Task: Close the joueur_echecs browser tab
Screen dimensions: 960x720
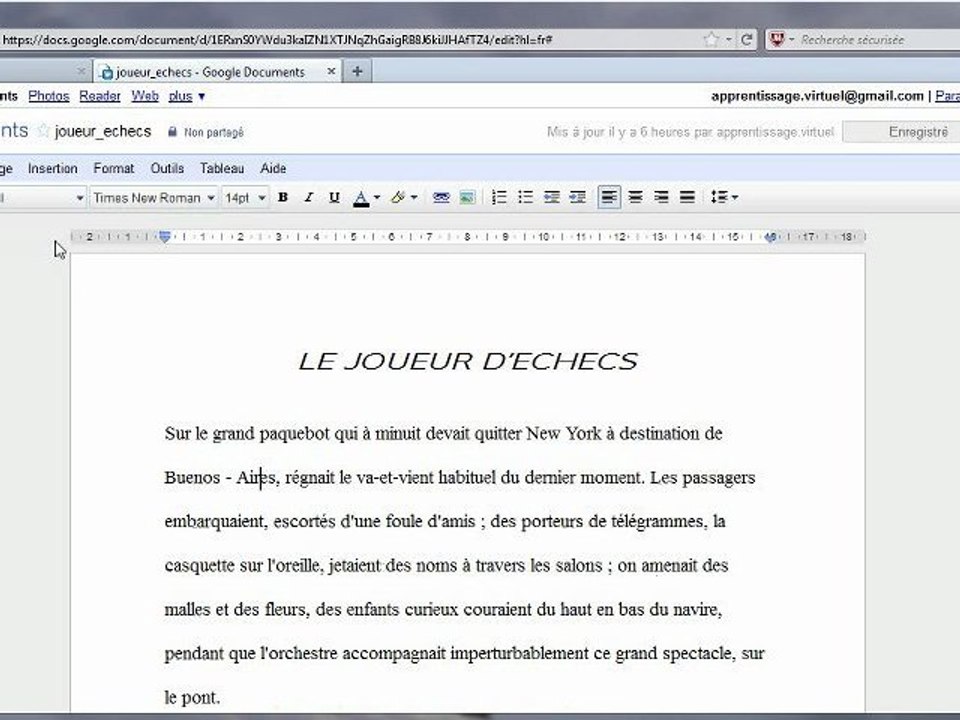Action: click(331, 72)
